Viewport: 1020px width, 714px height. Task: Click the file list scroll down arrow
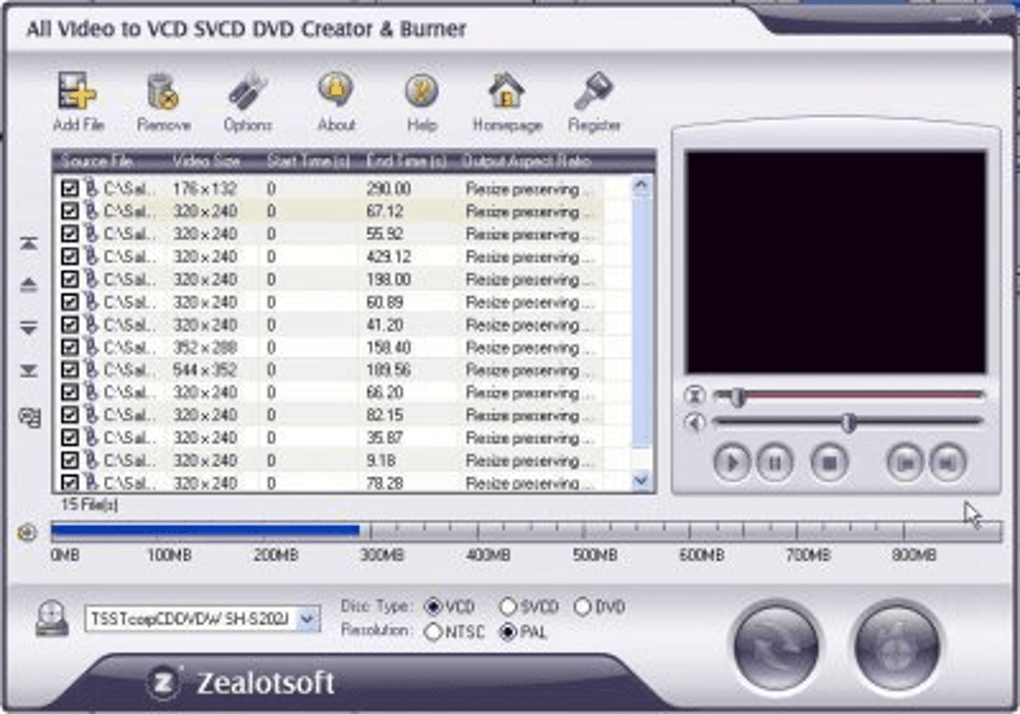click(x=641, y=481)
